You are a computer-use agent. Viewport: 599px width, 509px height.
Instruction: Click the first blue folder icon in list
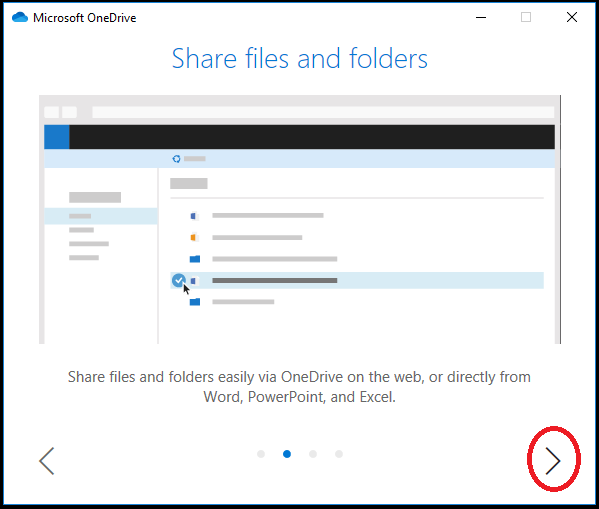click(x=195, y=259)
